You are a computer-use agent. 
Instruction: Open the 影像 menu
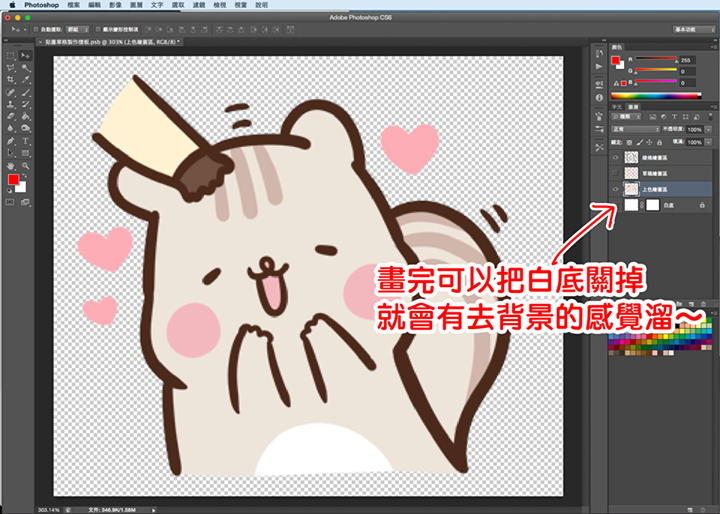pos(115,5)
